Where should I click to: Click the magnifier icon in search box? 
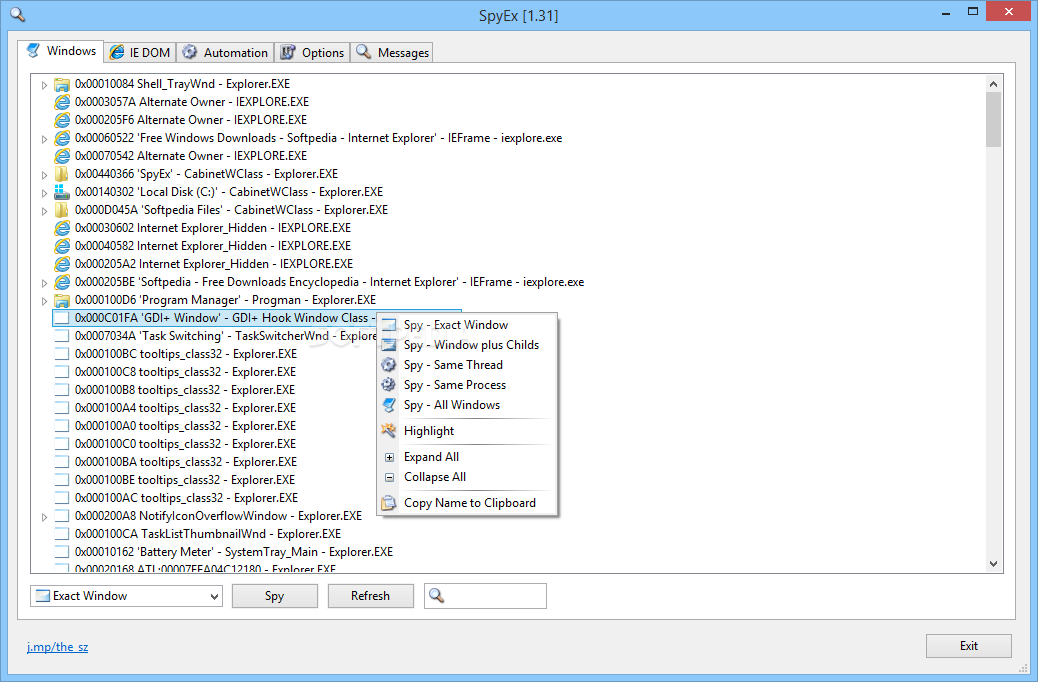(436, 595)
